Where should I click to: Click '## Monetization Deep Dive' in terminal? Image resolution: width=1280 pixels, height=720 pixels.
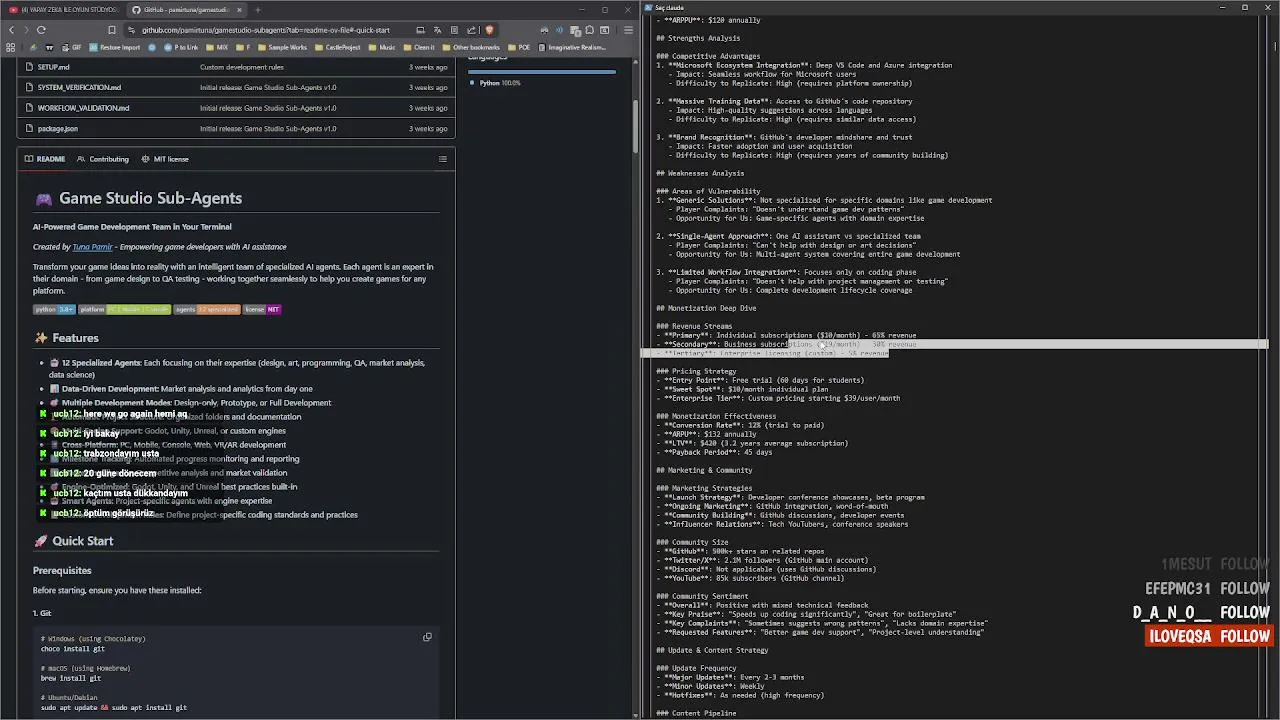(706, 308)
